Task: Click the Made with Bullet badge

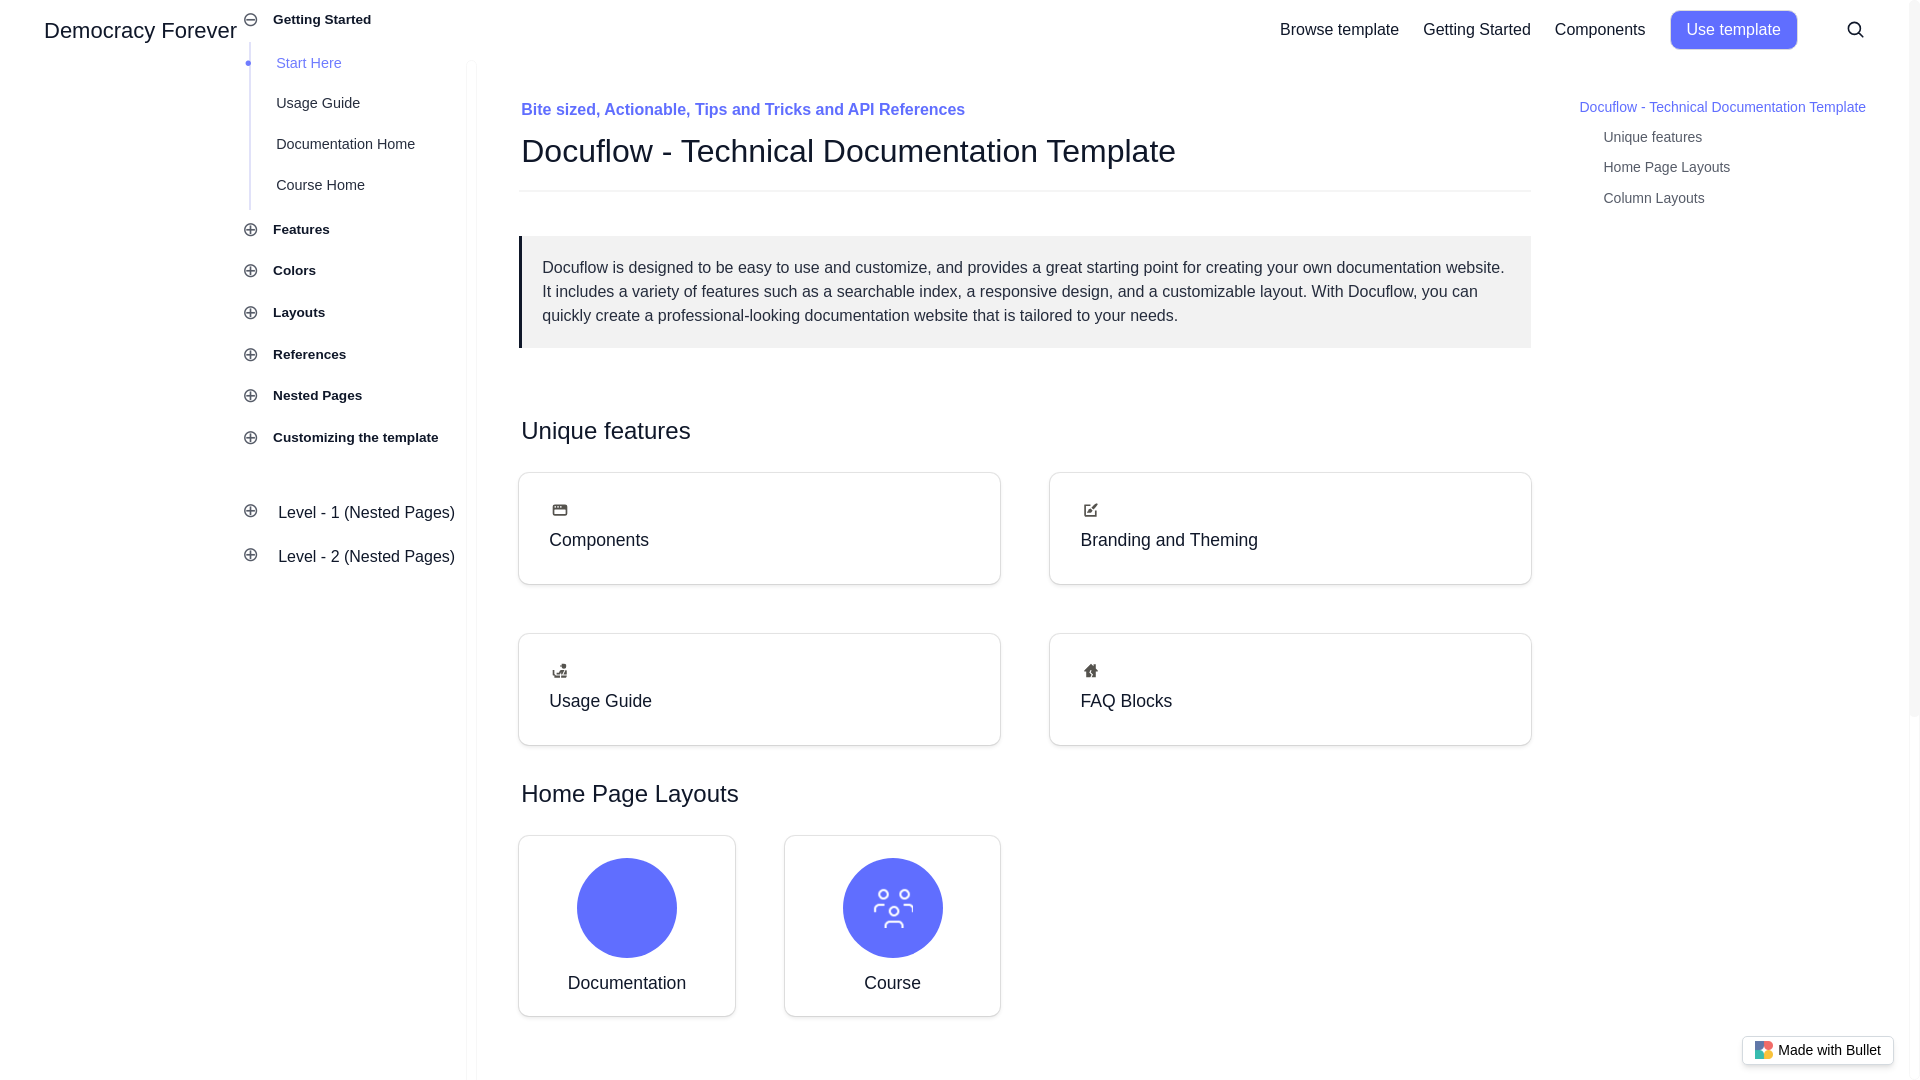Action: click(x=1817, y=1050)
